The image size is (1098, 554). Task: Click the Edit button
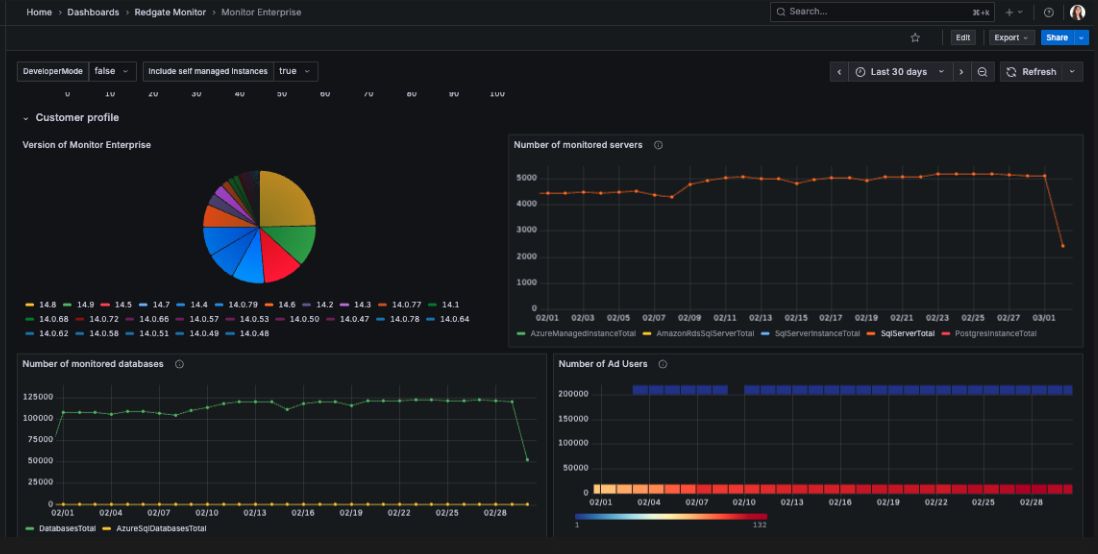click(962, 38)
